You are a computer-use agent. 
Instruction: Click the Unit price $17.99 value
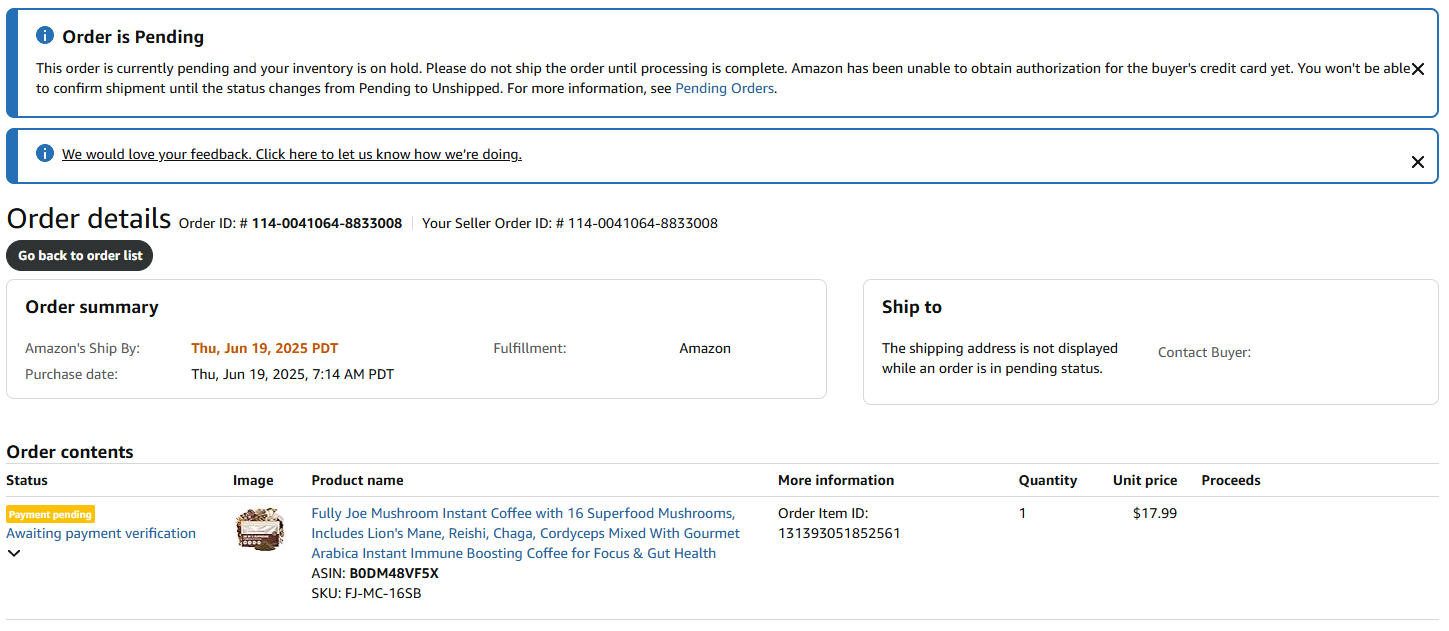click(x=1155, y=514)
